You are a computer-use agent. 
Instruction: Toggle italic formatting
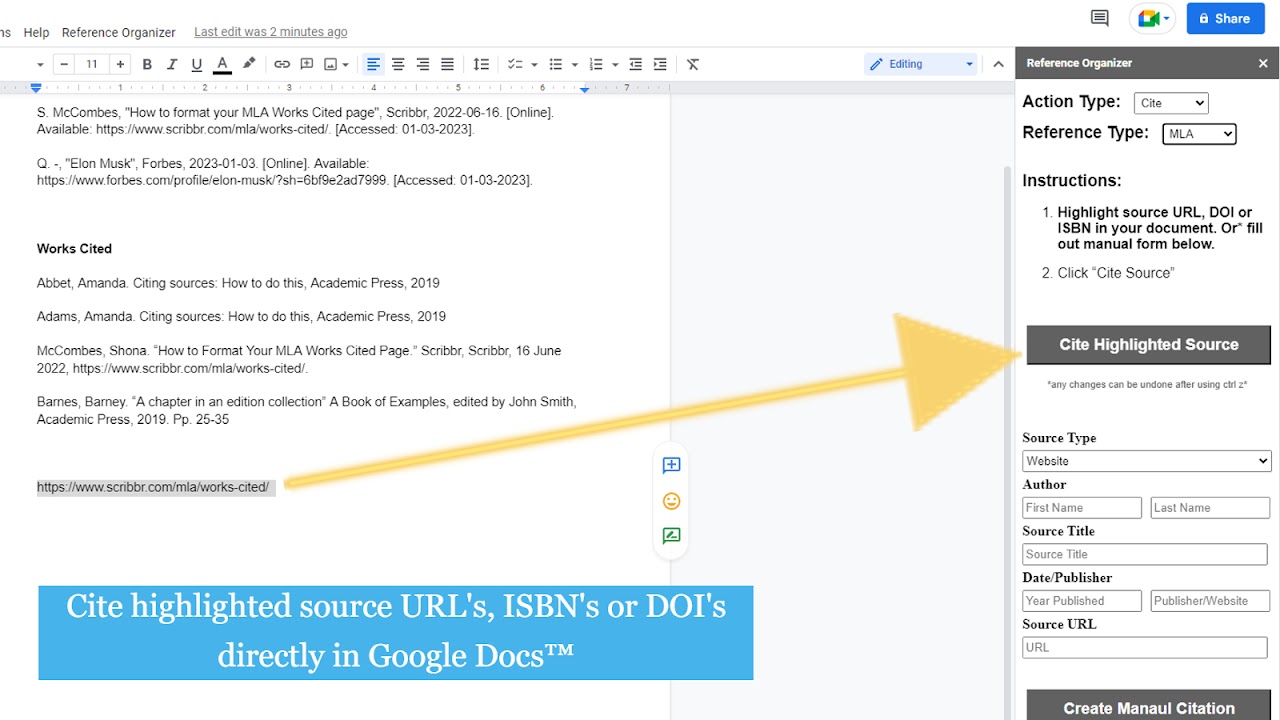172,64
